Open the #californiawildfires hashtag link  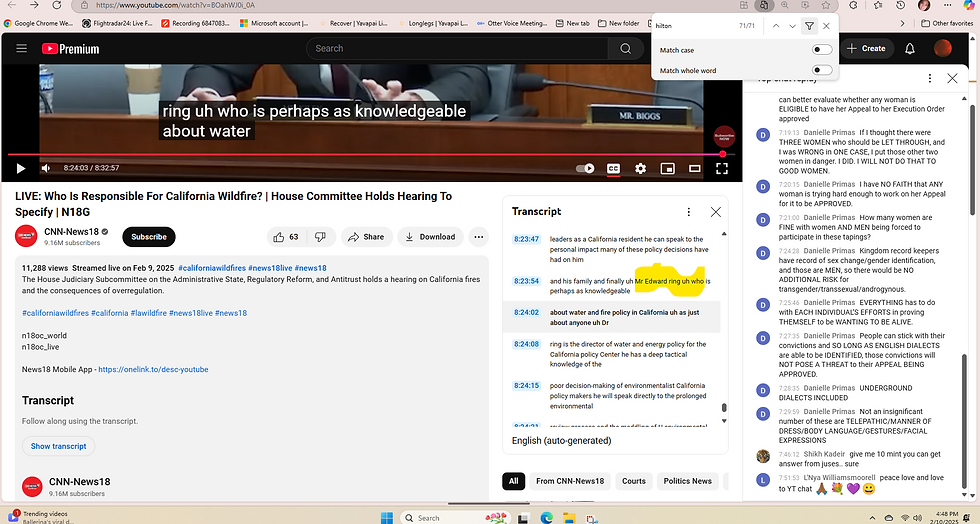212,268
